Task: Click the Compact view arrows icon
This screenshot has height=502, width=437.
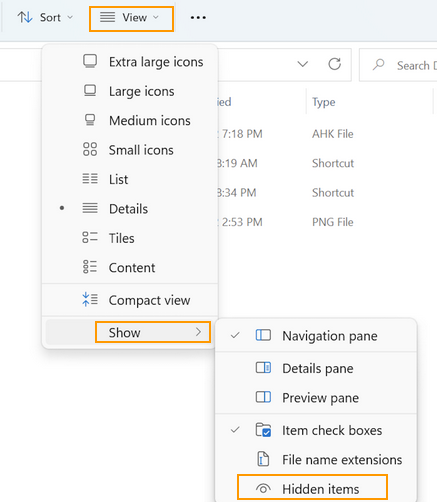Action: (90, 299)
